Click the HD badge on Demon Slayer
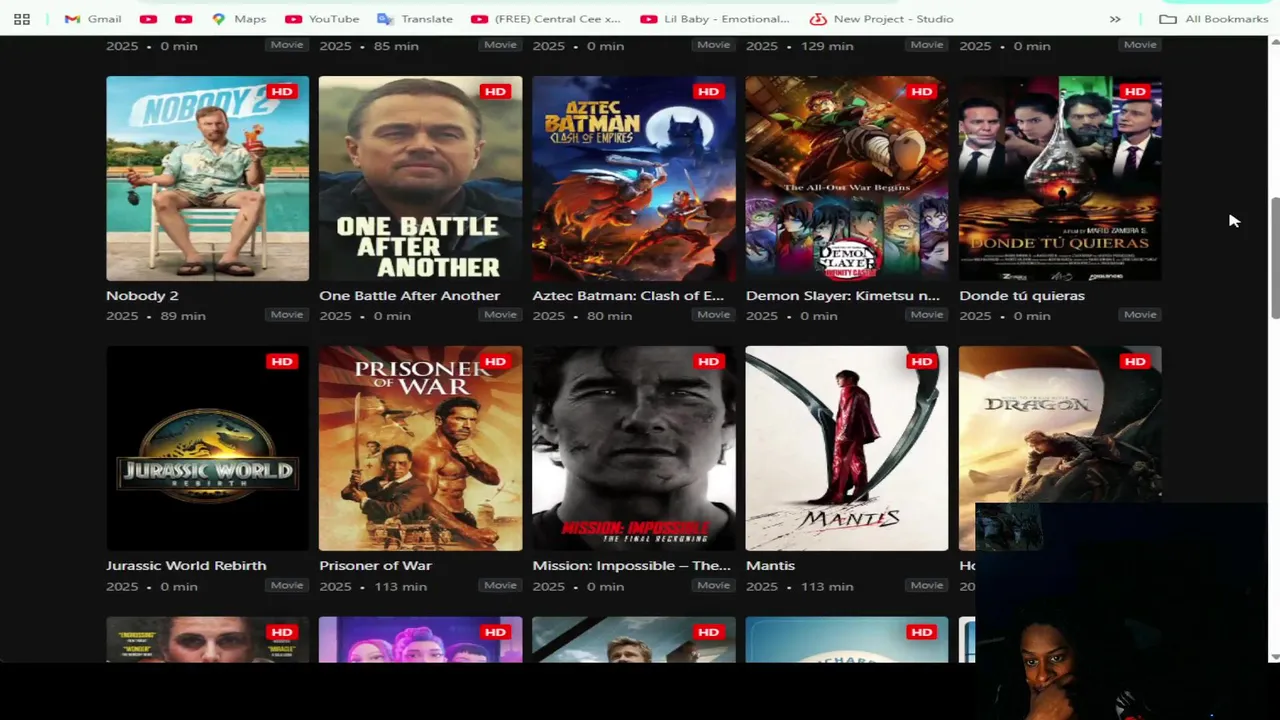This screenshot has width=1280, height=720. [x=921, y=91]
